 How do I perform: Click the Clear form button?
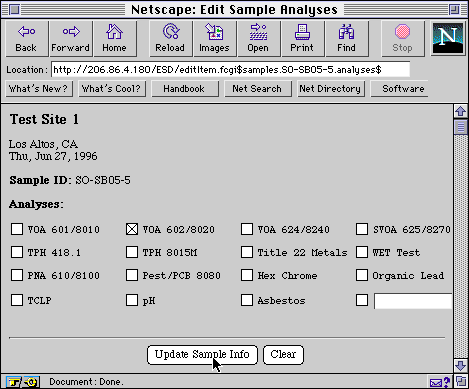(283, 355)
